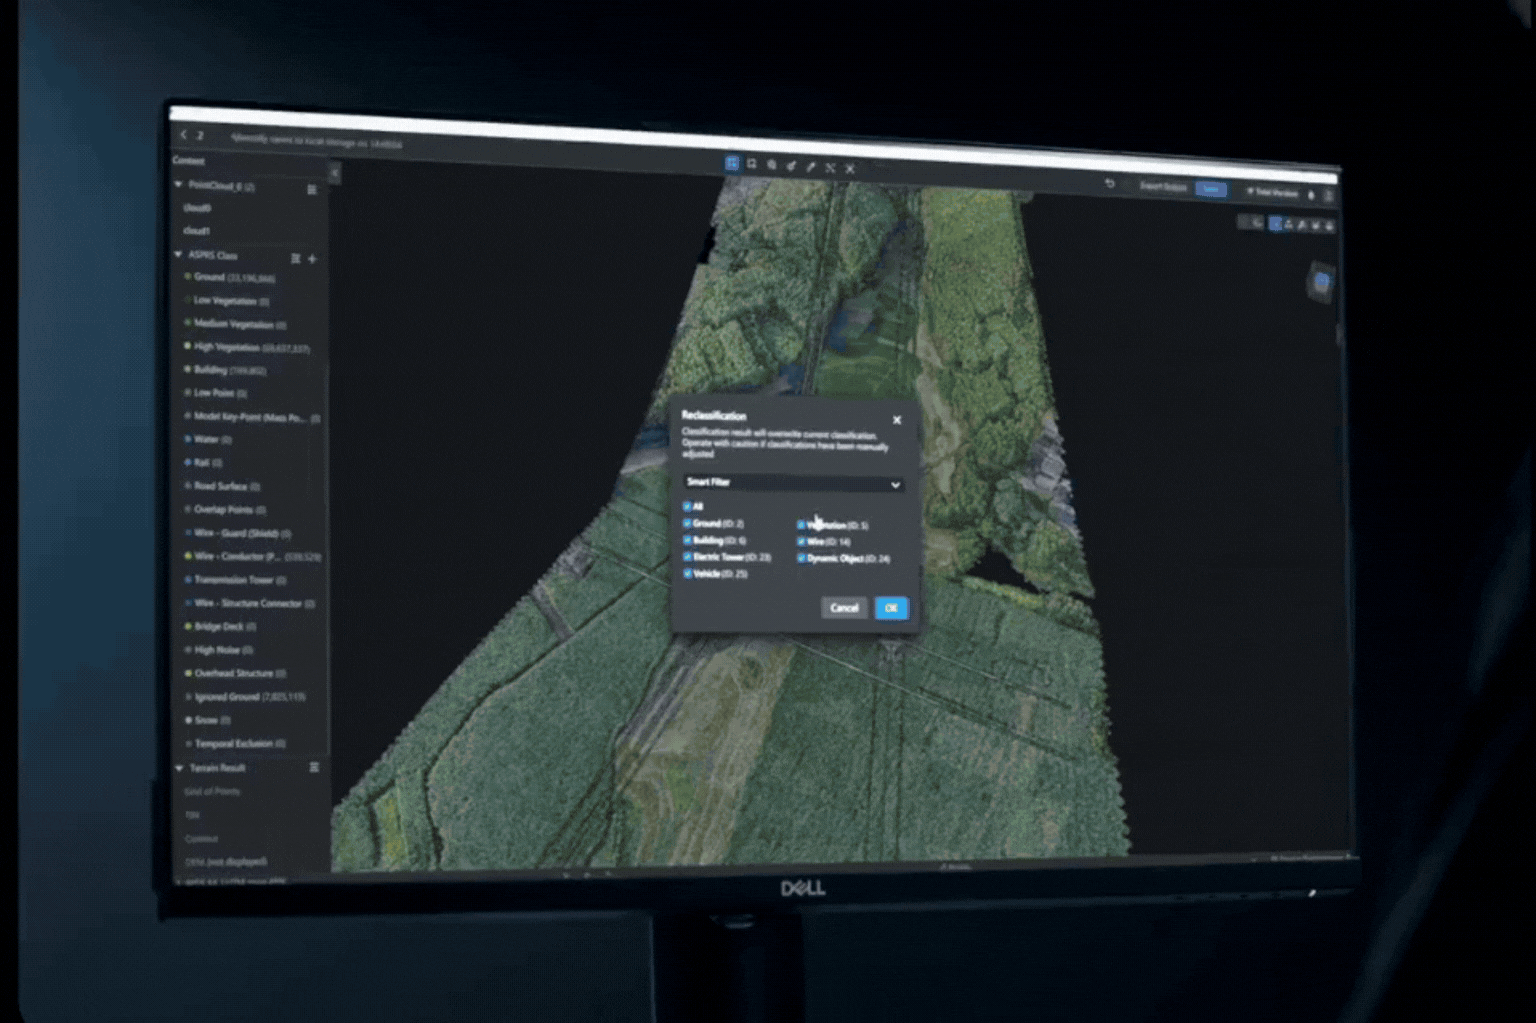
Task: Open the list menu icon beside Terrain Result
Action: (x=314, y=767)
